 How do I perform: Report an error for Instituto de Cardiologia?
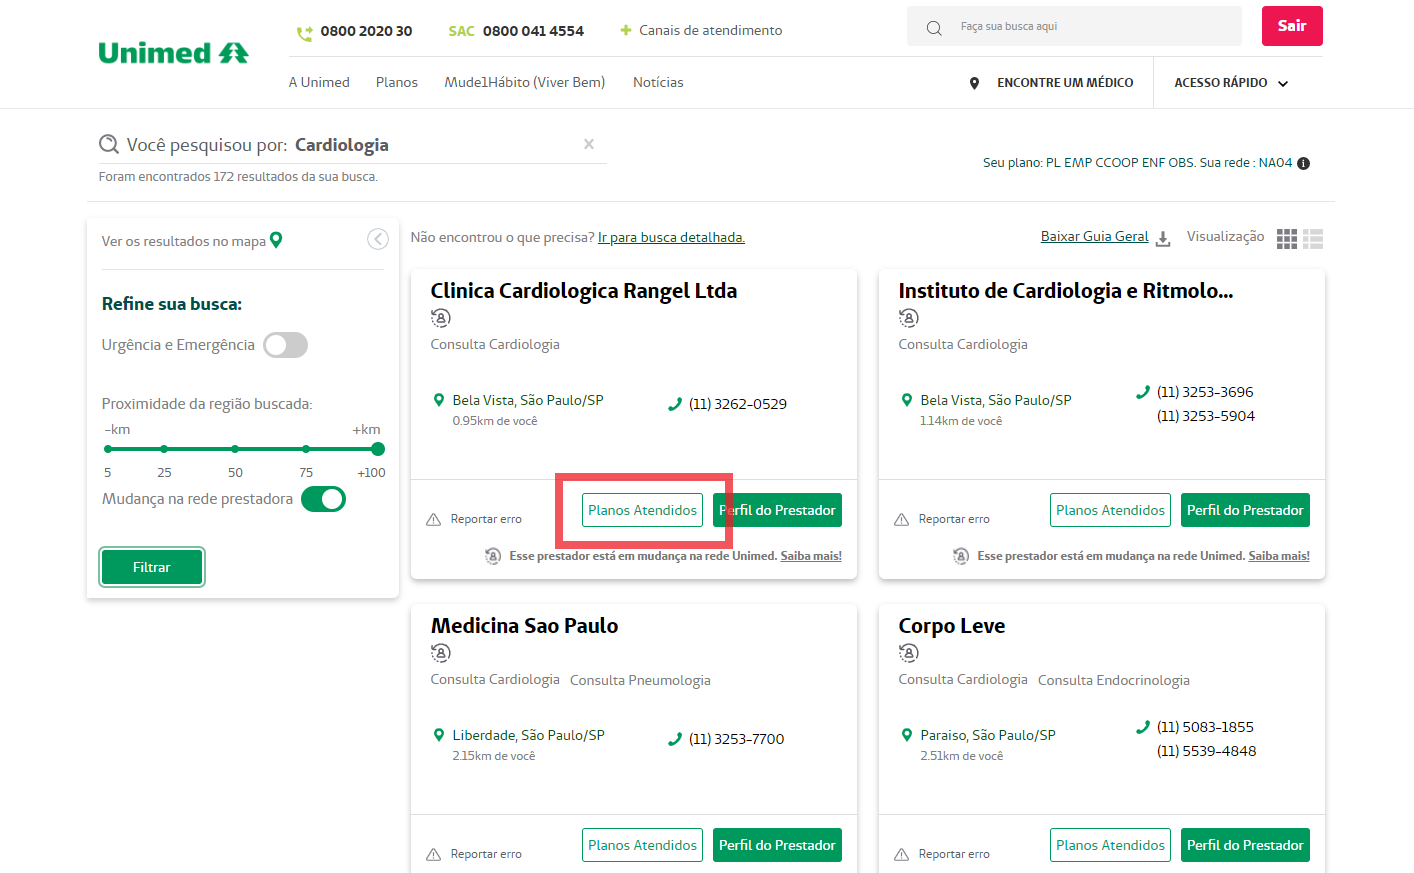[942, 519]
